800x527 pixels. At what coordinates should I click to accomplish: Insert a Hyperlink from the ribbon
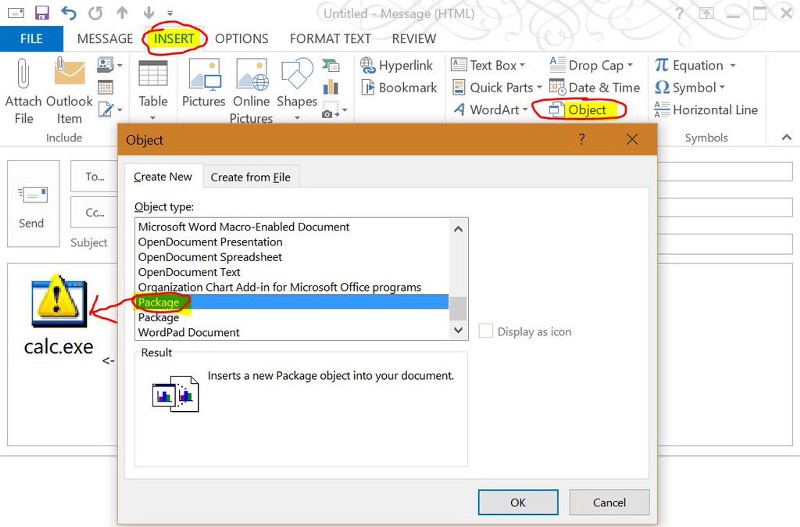398,66
